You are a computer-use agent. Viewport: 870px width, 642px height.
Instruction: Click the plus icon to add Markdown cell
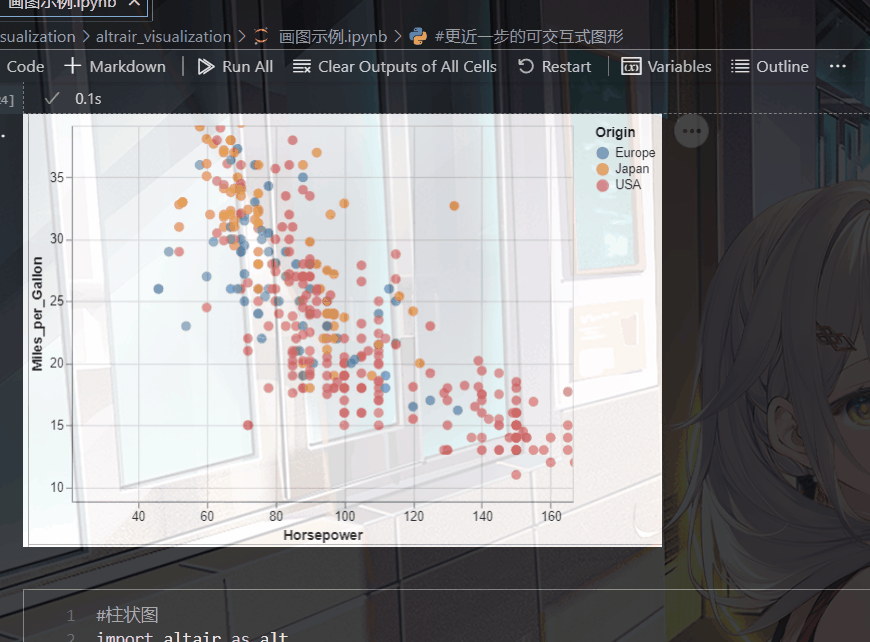pyautogui.click(x=73, y=66)
